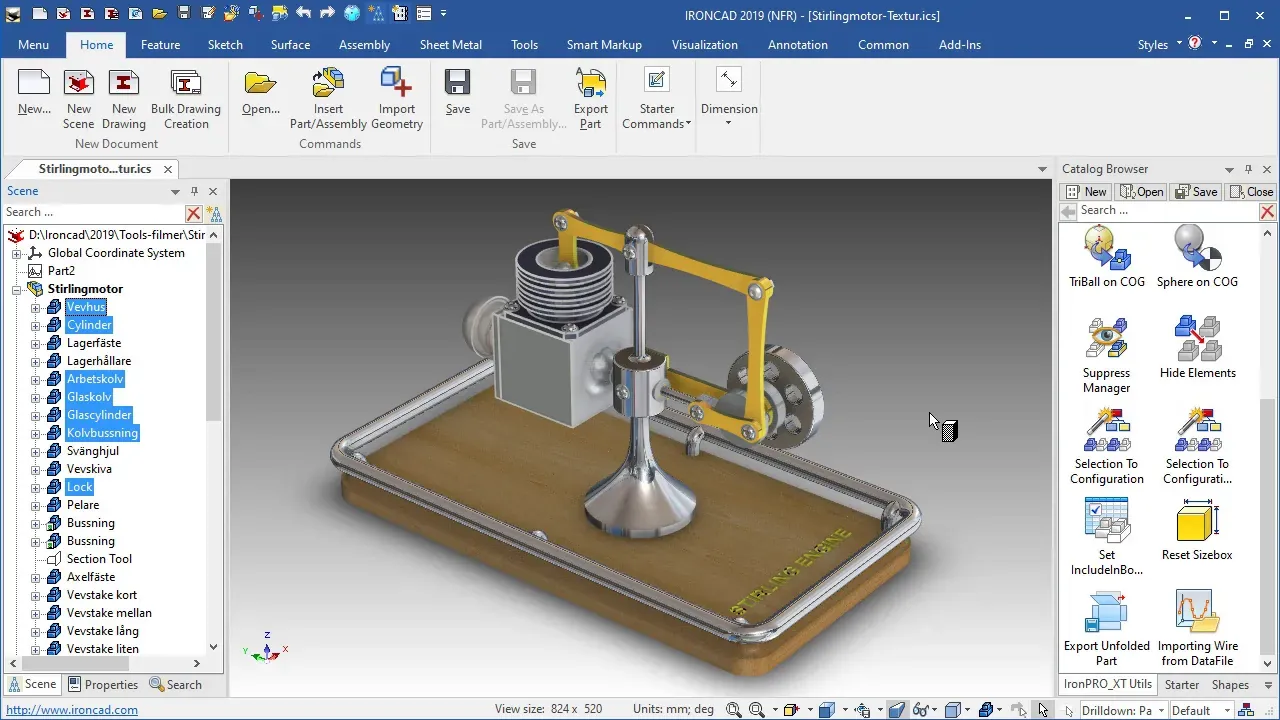Click the Scene search input field
Viewport: 1280px width, 720px height.
pyautogui.click(x=94, y=212)
